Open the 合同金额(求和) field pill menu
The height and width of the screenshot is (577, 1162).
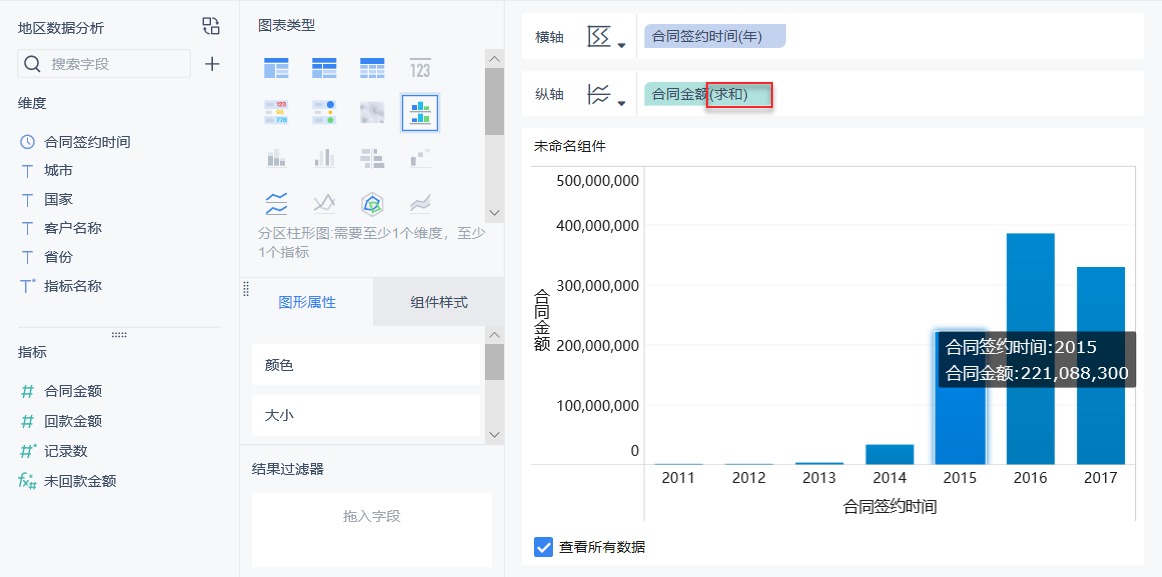point(708,94)
